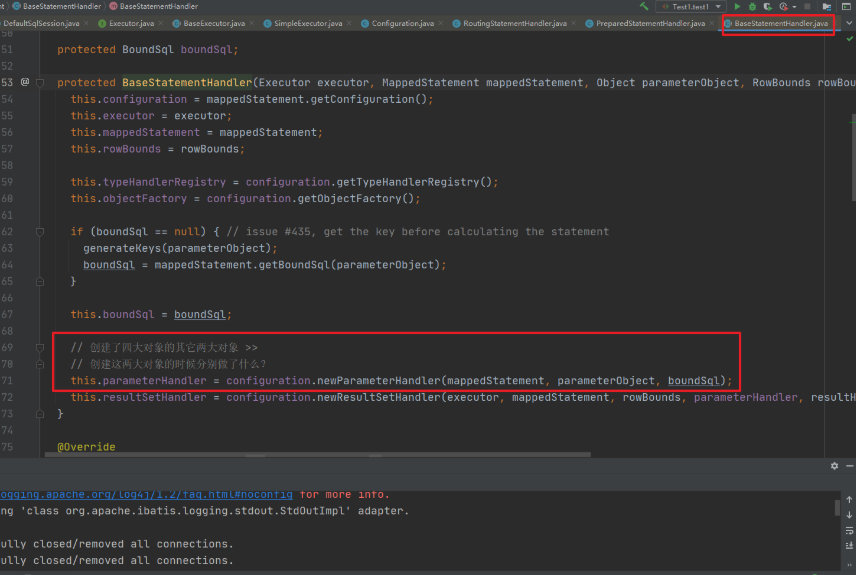856x575 pixels.
Task: Click the BaseStatementHandler class breadcrumb with blue icon
Action: pos(57,7)
